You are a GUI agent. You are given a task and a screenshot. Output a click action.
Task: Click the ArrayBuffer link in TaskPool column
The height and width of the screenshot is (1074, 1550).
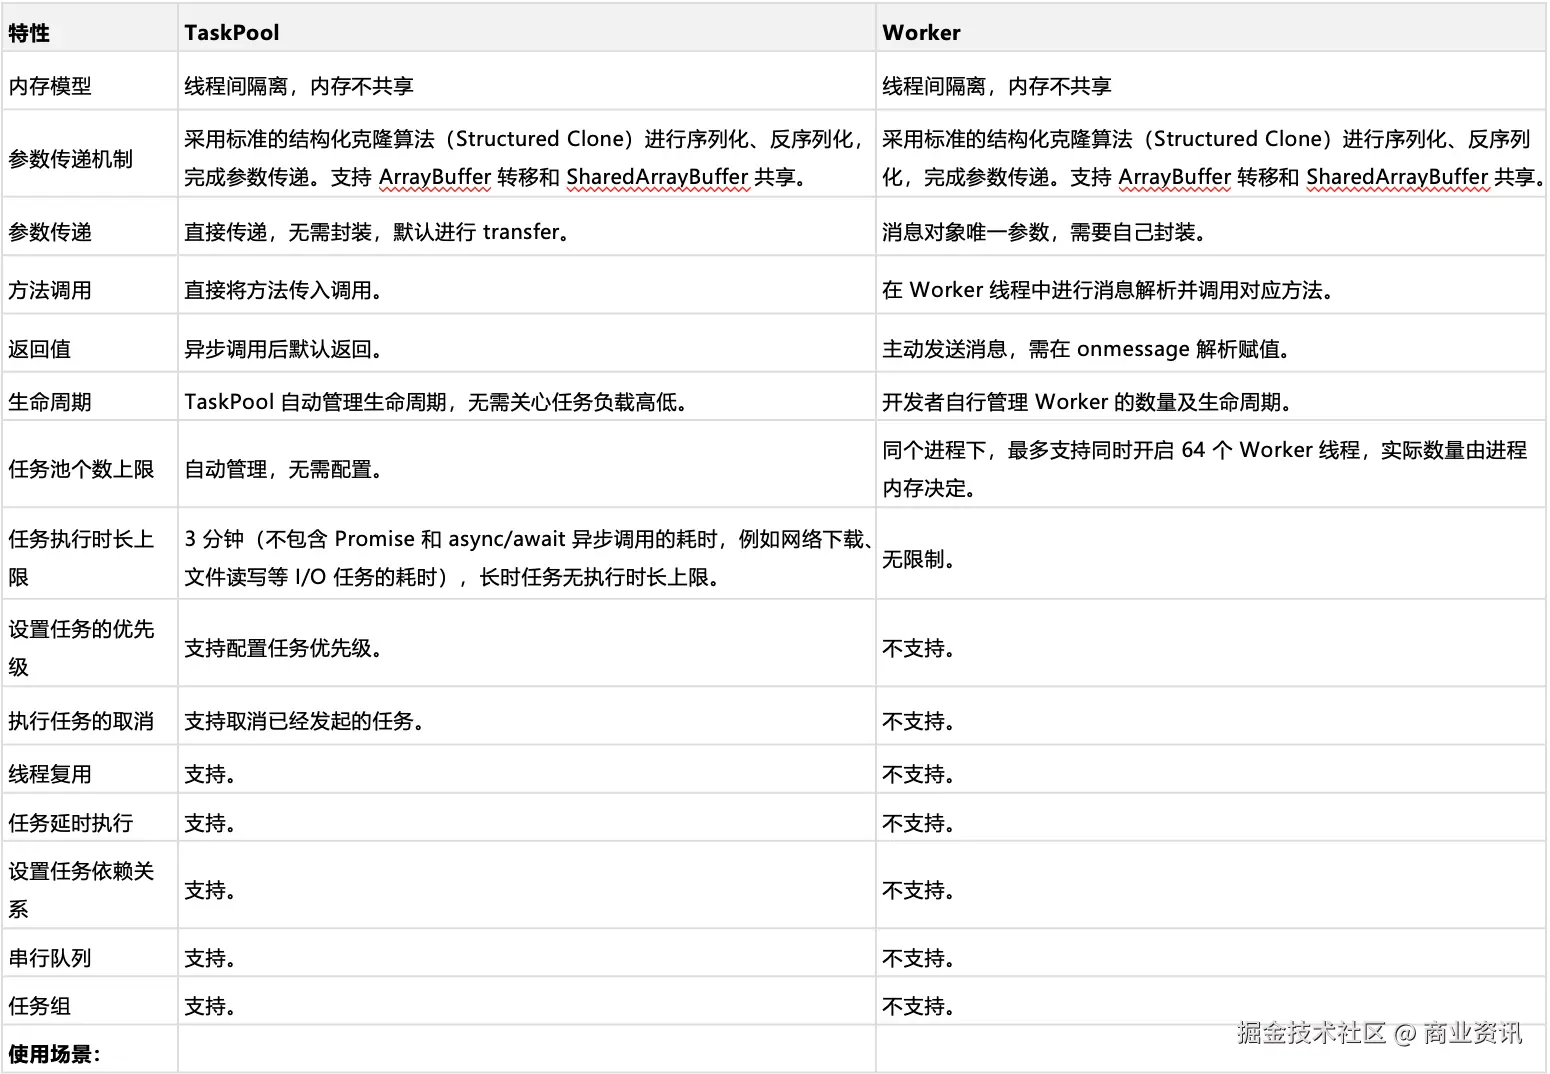point(433,176)
